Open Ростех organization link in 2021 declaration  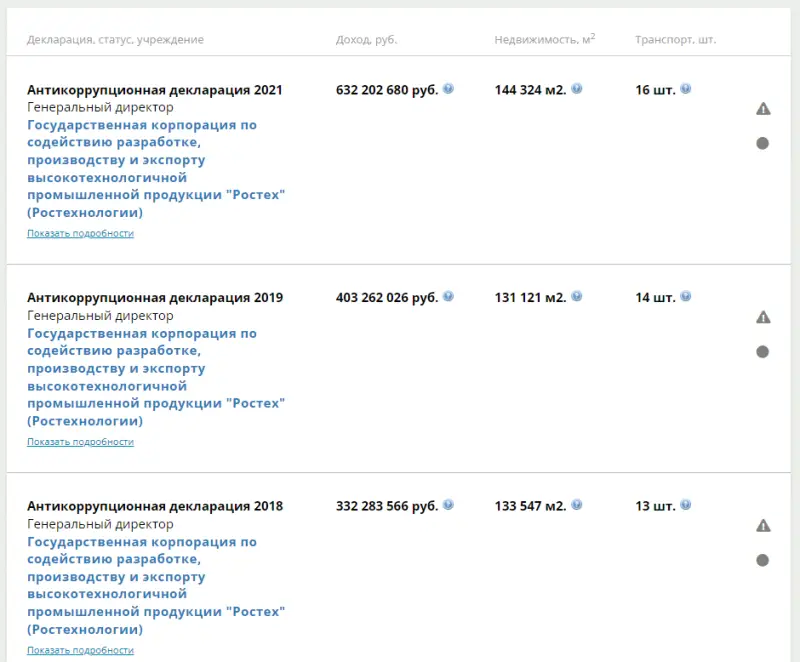155,168
